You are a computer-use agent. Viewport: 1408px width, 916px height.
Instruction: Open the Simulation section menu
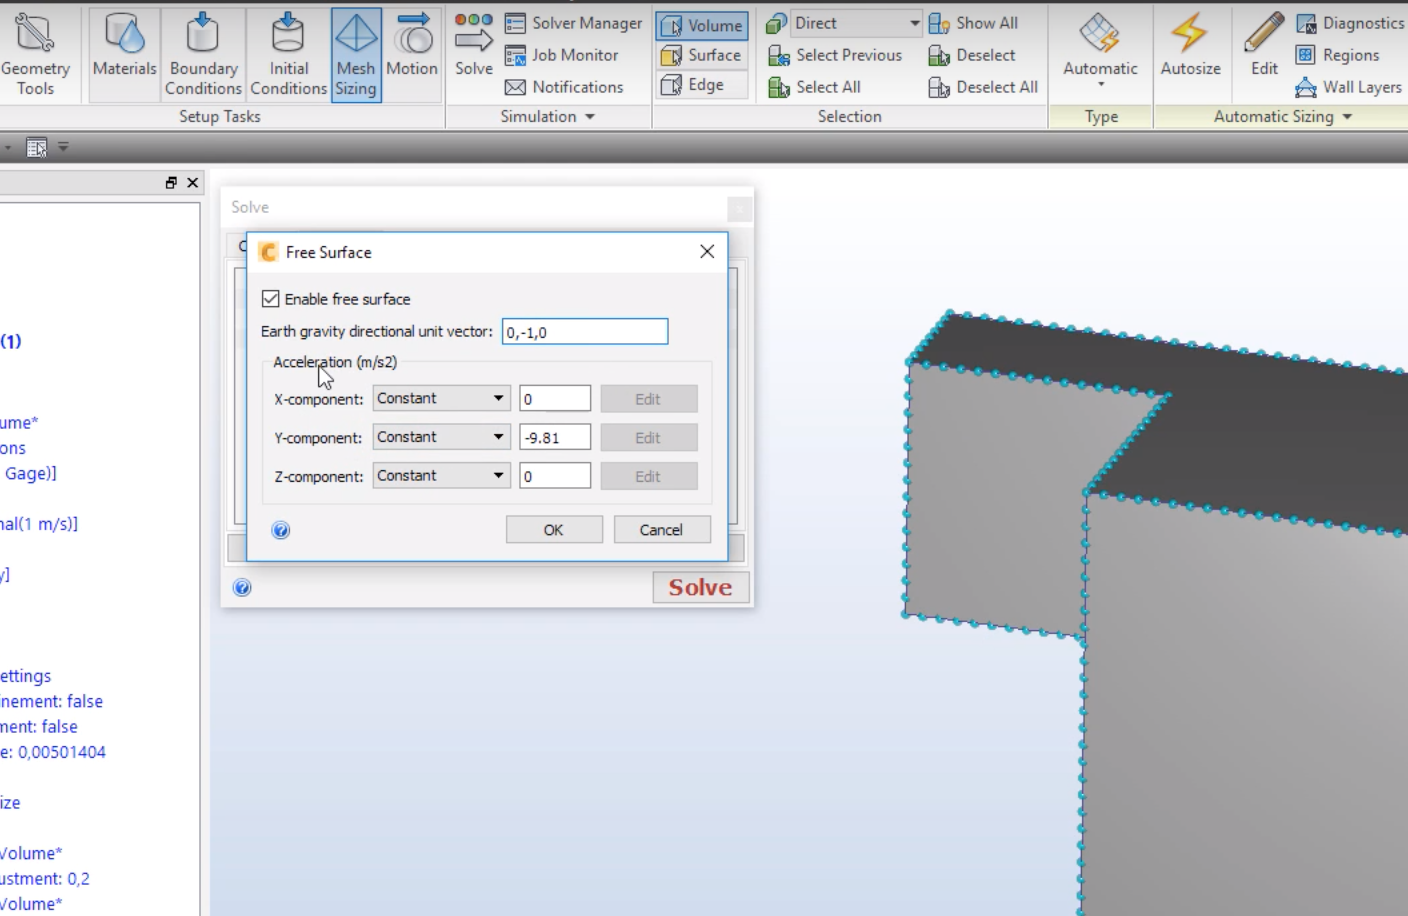point(546,116)
